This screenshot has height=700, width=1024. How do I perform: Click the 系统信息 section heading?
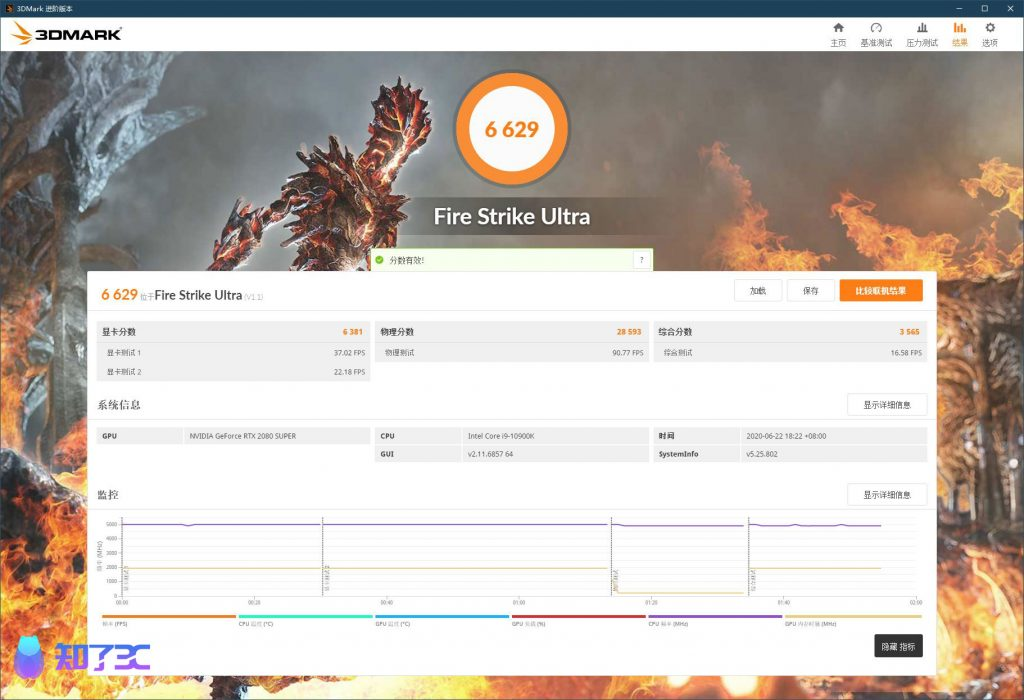(119, 405)
